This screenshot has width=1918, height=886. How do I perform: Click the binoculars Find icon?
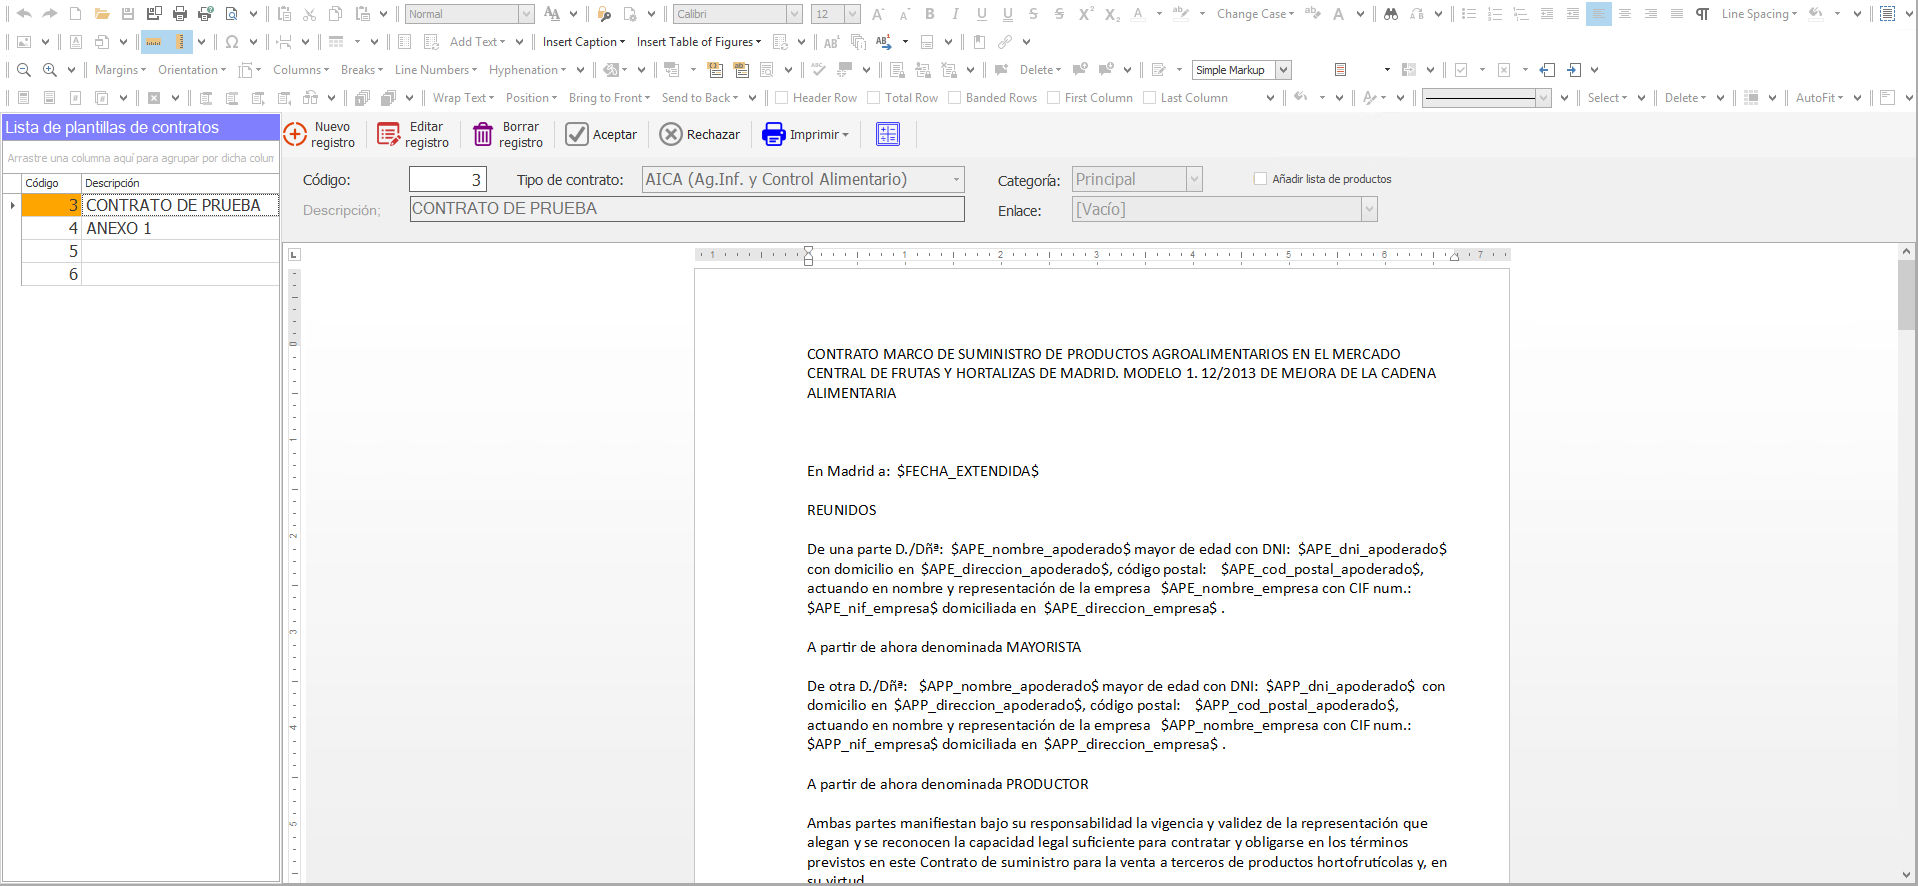pyautogui.click(x=1390, y=14)
